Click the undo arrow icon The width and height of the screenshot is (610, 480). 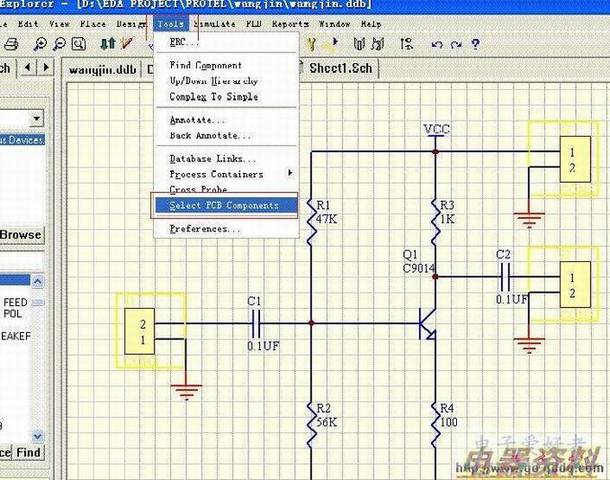coord(437,44)
